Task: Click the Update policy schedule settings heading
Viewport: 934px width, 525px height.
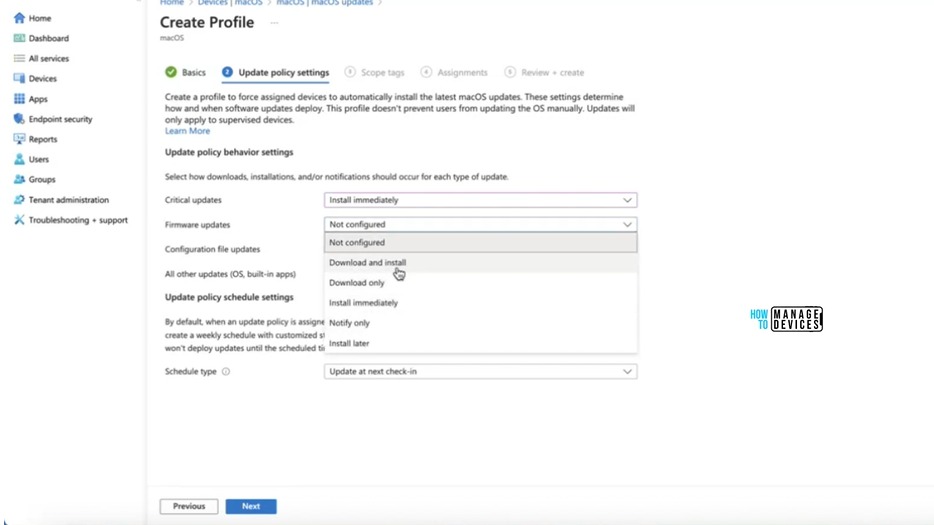Action: pyautogui.click(x=229, y=297)
